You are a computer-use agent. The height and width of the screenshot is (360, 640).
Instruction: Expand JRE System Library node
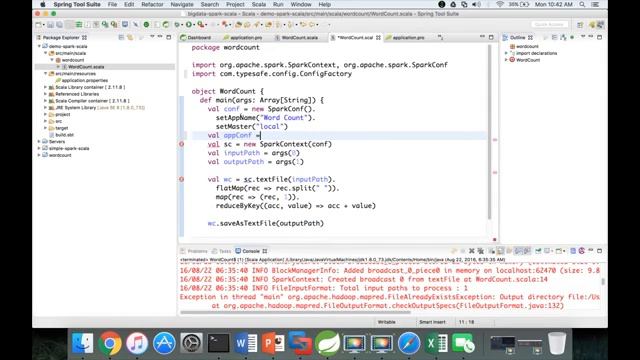[45, 107]
